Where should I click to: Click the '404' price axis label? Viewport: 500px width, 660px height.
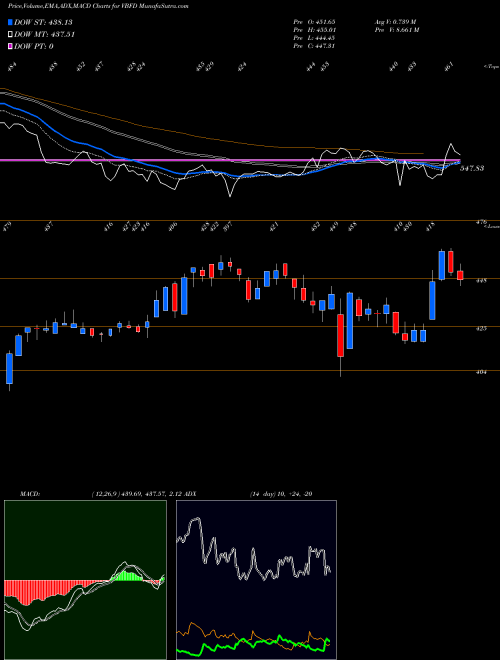click(483, 372)
